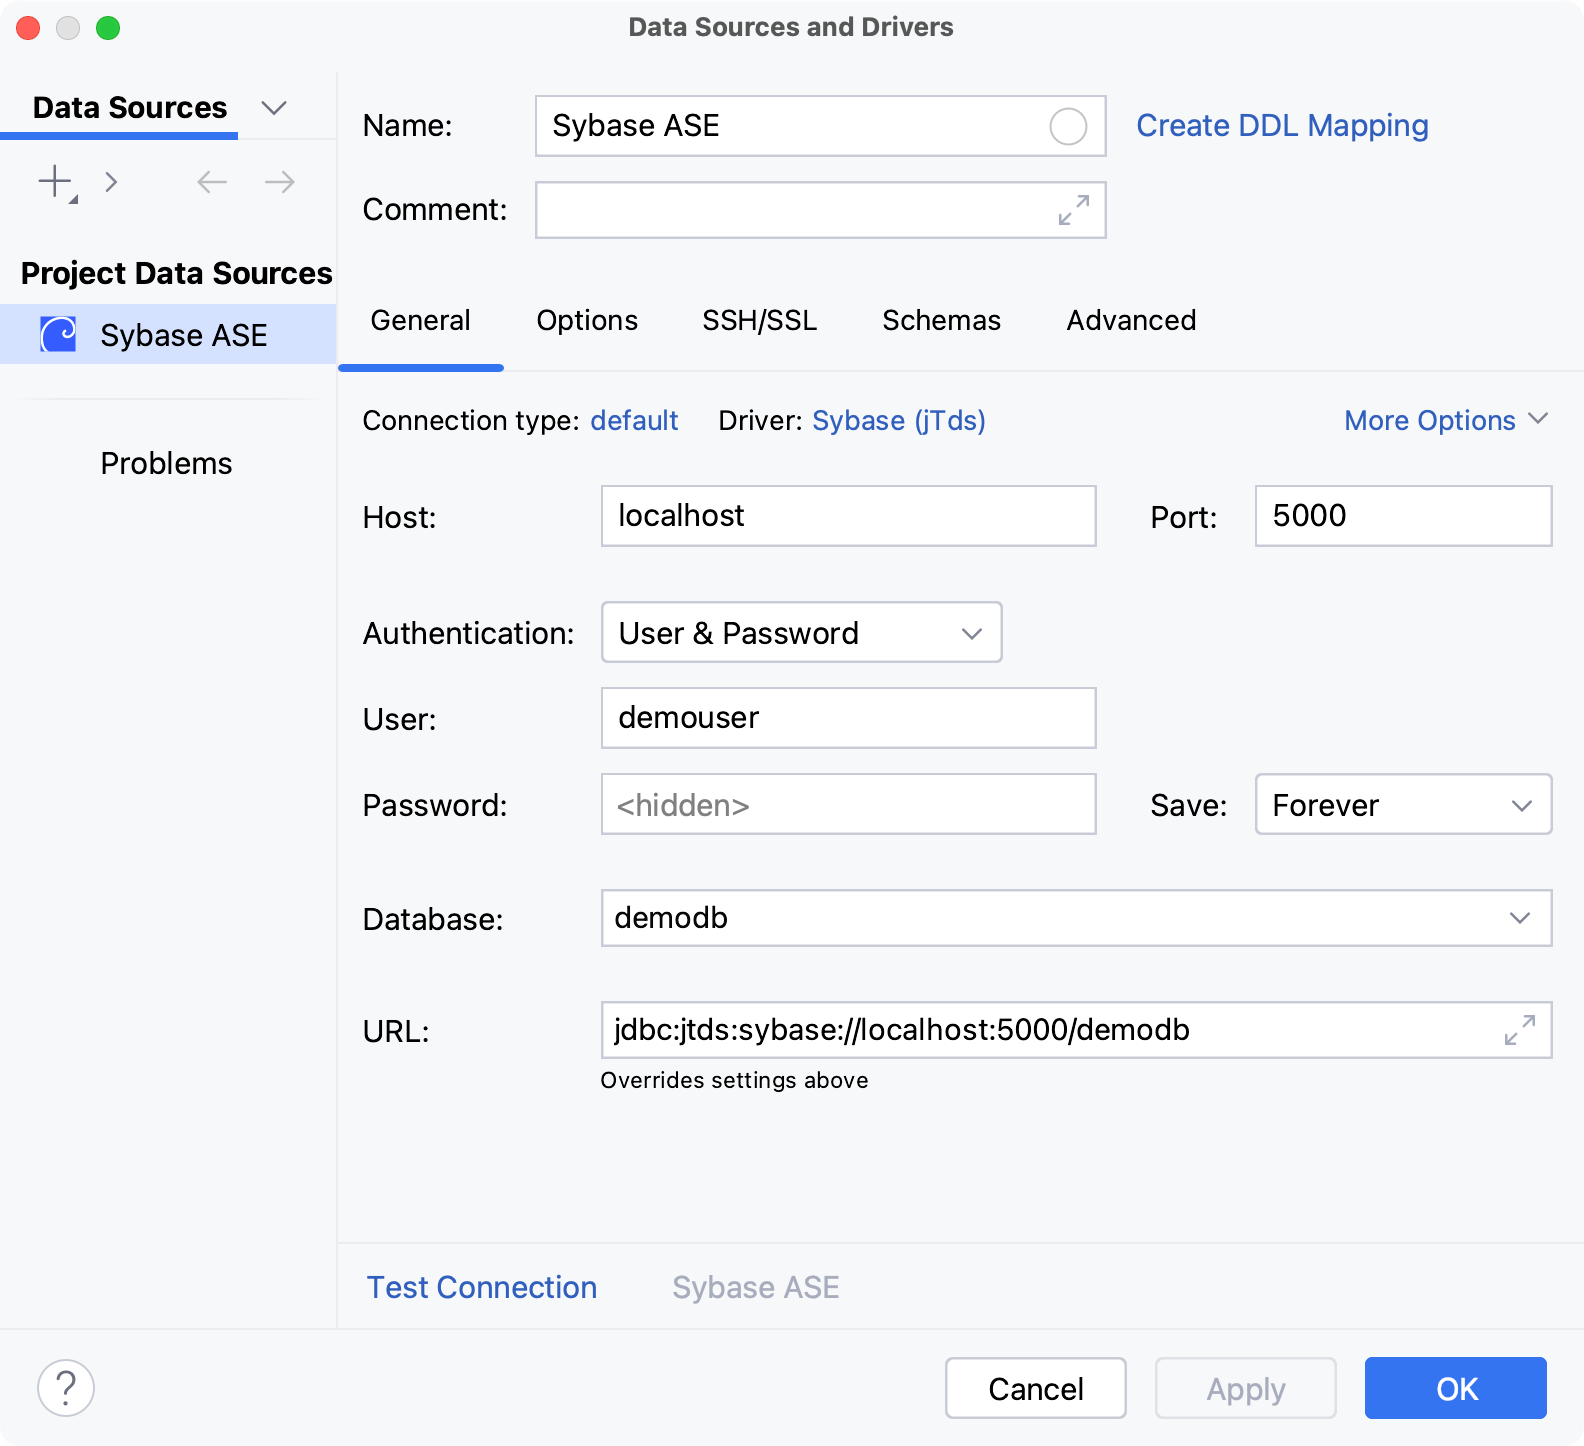Screen dimensions: 1584x1446
Task: Expand the Database combo box
Action: click(1519, 918)
